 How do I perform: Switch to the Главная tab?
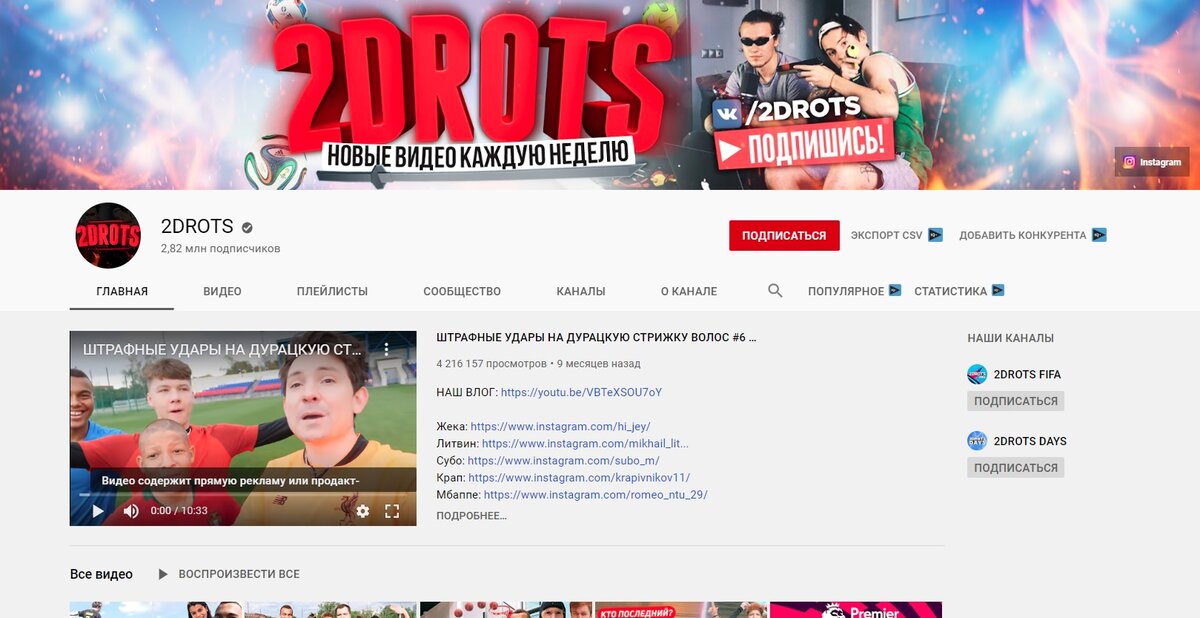click(x=122, y=291)
